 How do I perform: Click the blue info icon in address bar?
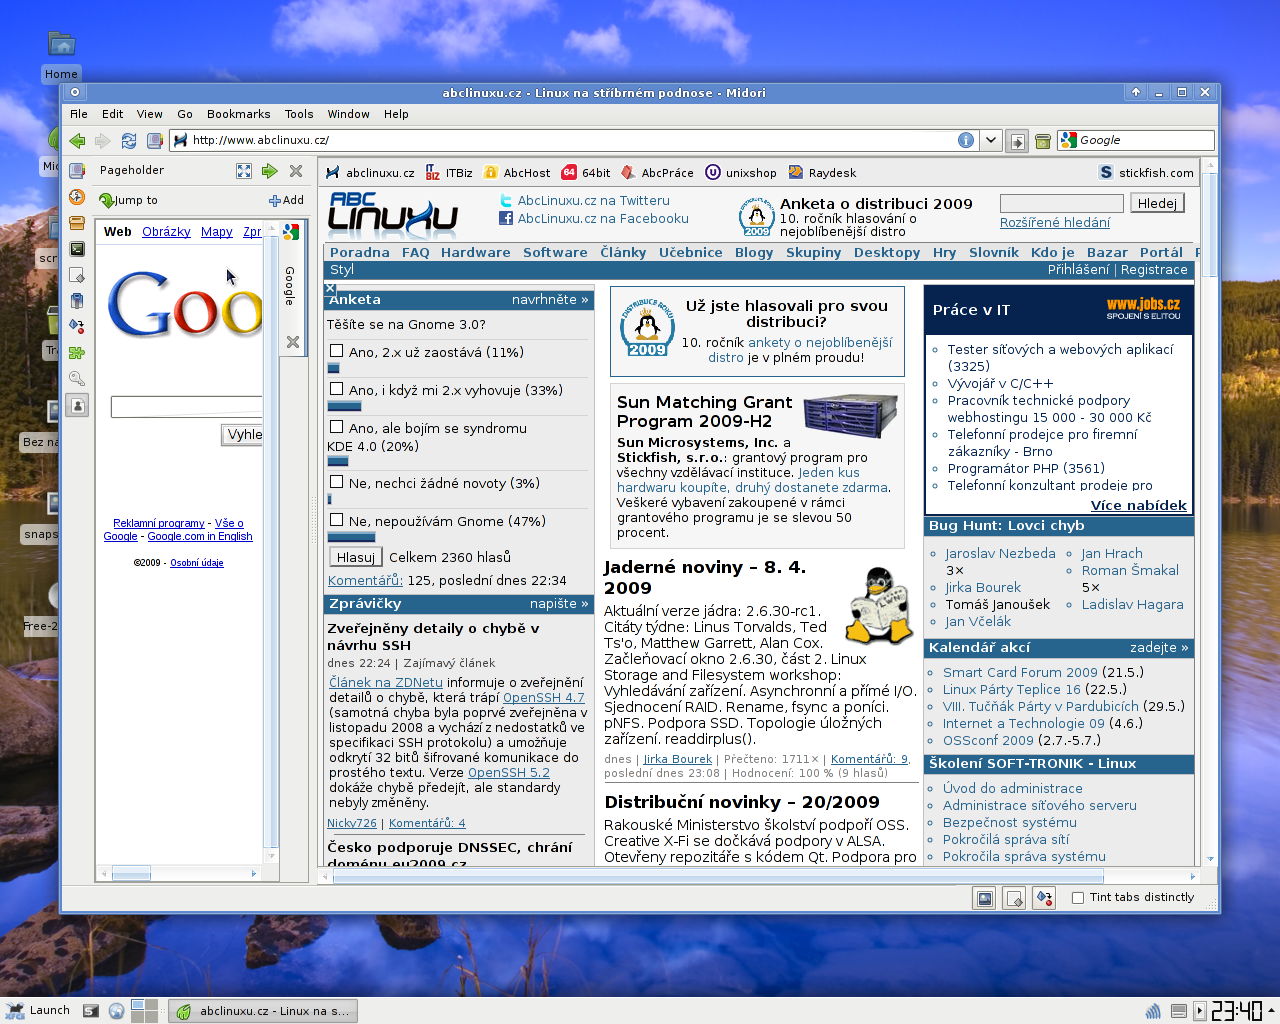click(x=966, y=140)
